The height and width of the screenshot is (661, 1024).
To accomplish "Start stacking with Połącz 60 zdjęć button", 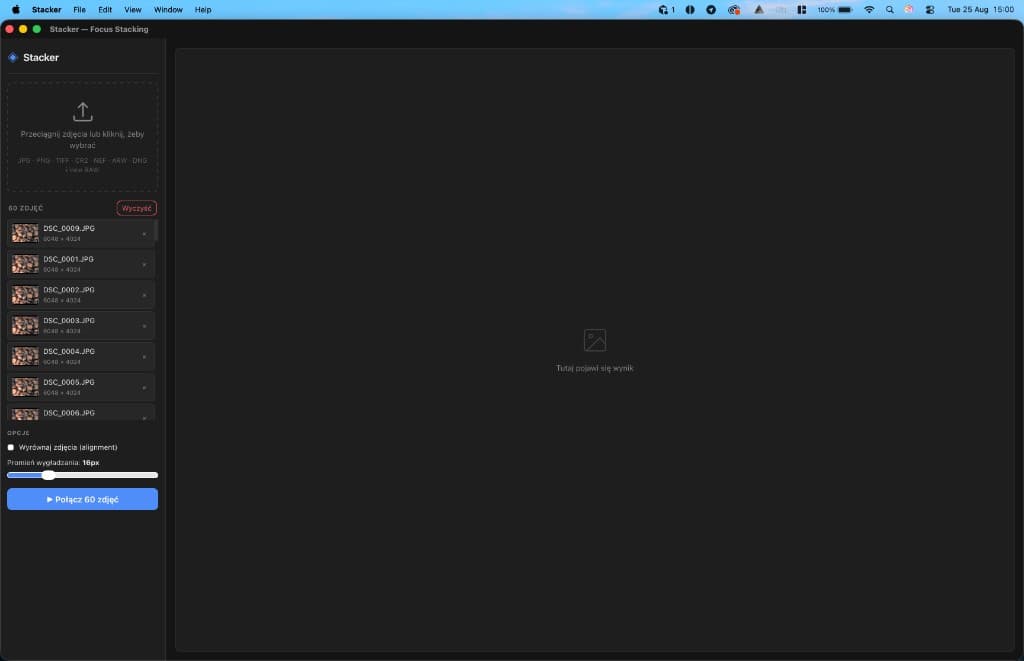I will 82,499.
